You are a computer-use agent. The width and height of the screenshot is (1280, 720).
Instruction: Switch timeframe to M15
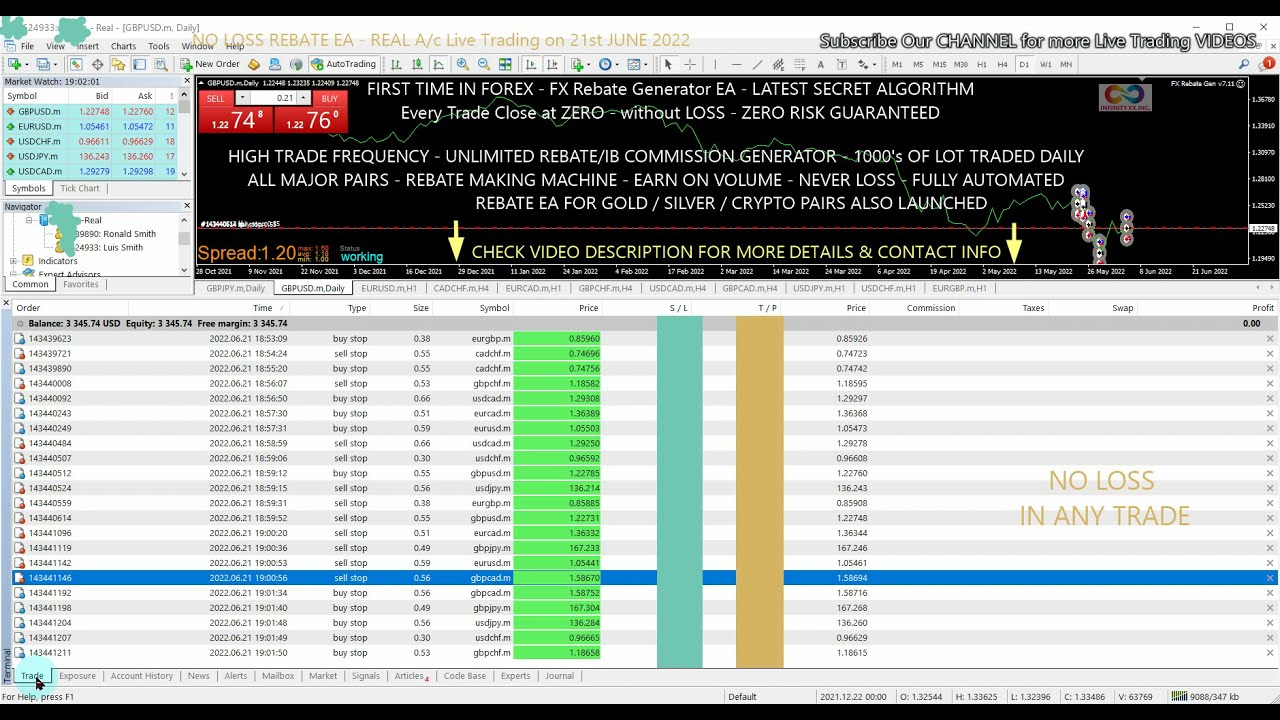point(939,64)
